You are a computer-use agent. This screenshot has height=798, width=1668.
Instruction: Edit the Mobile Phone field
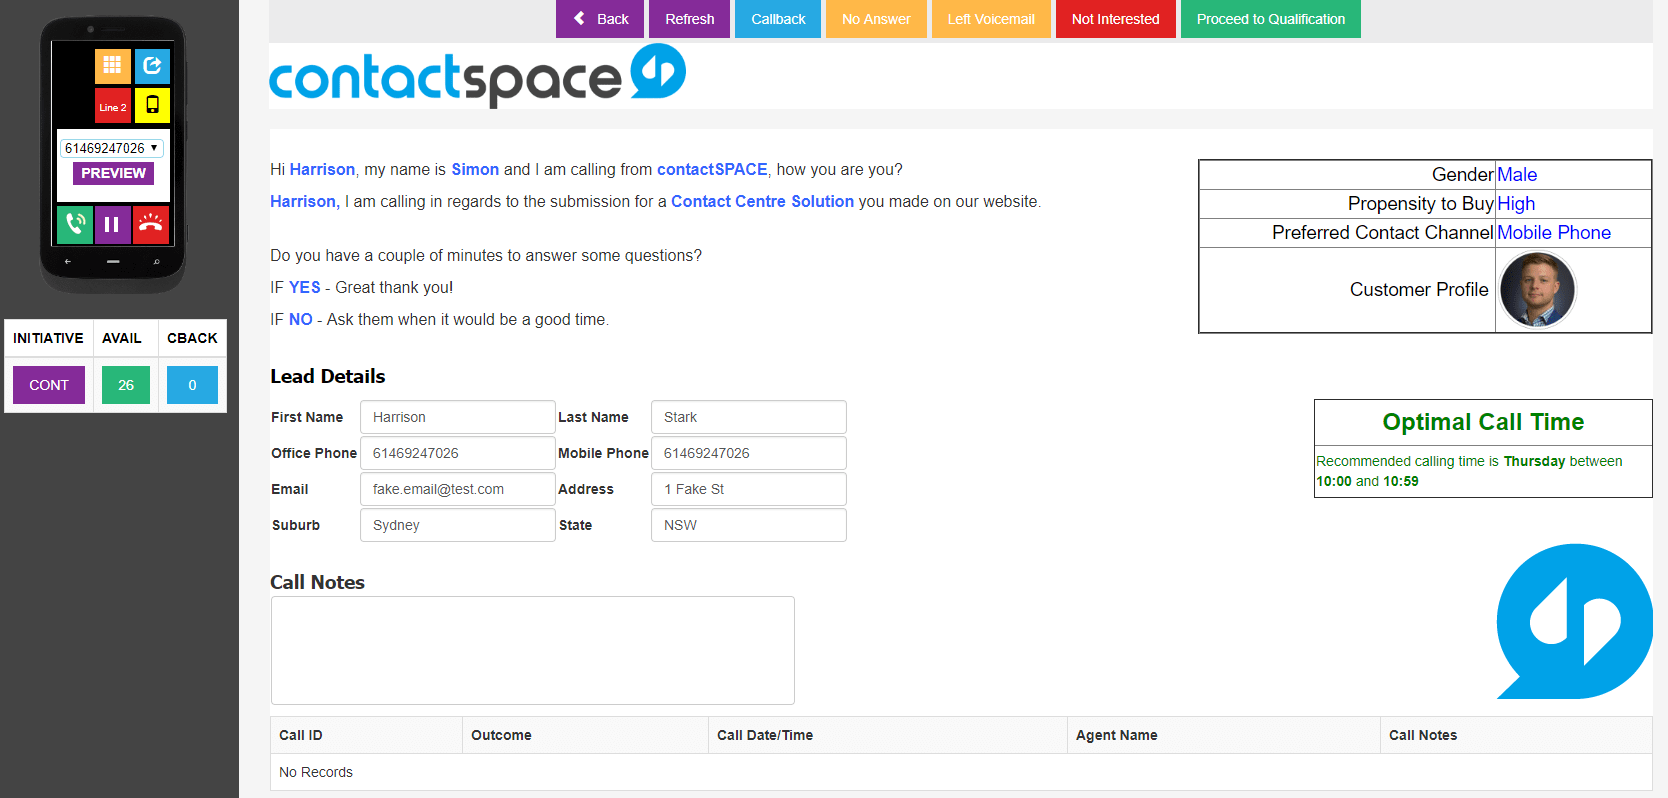click(x=748, y=453)
